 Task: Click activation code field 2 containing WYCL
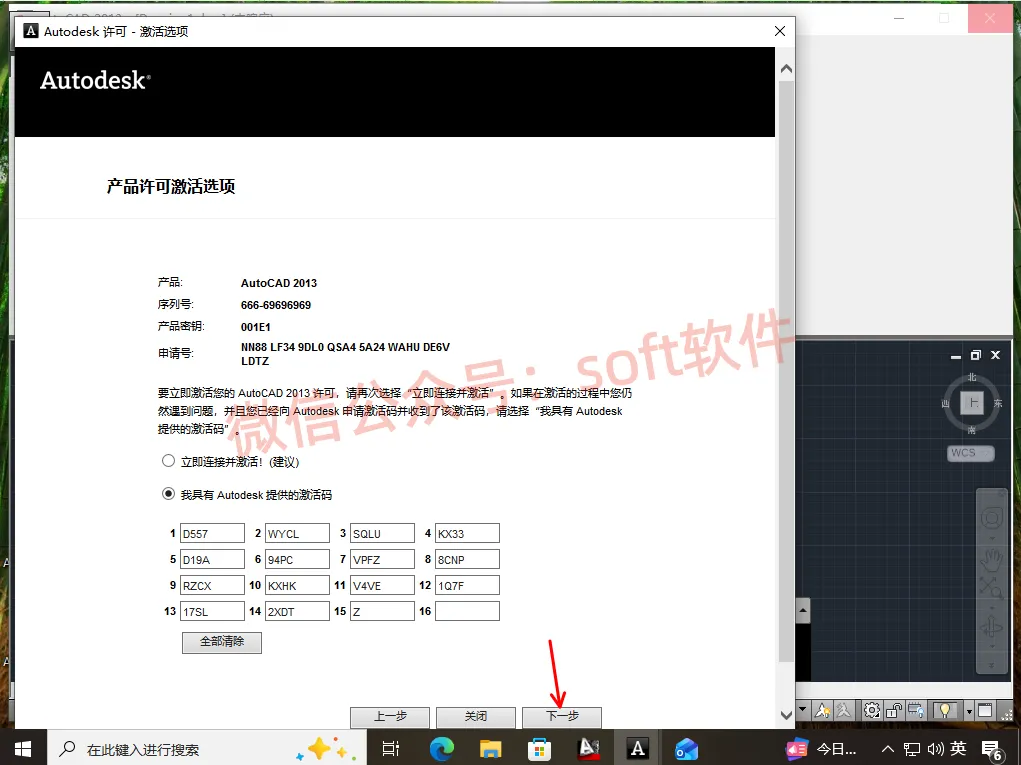[x=297, y=533]
